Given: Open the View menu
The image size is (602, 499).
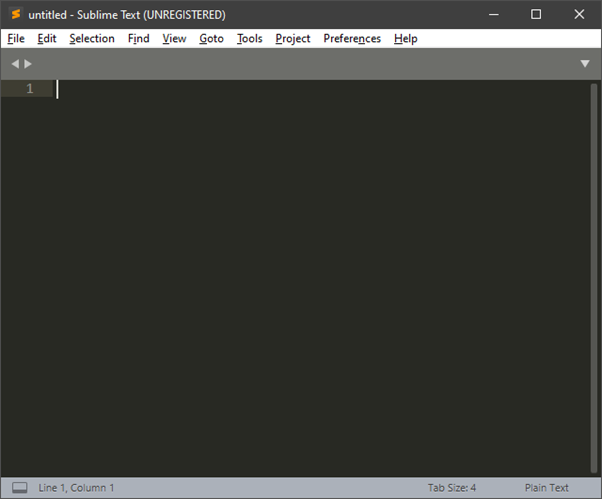Looking at the screenshot, I should tap(174, 38).
